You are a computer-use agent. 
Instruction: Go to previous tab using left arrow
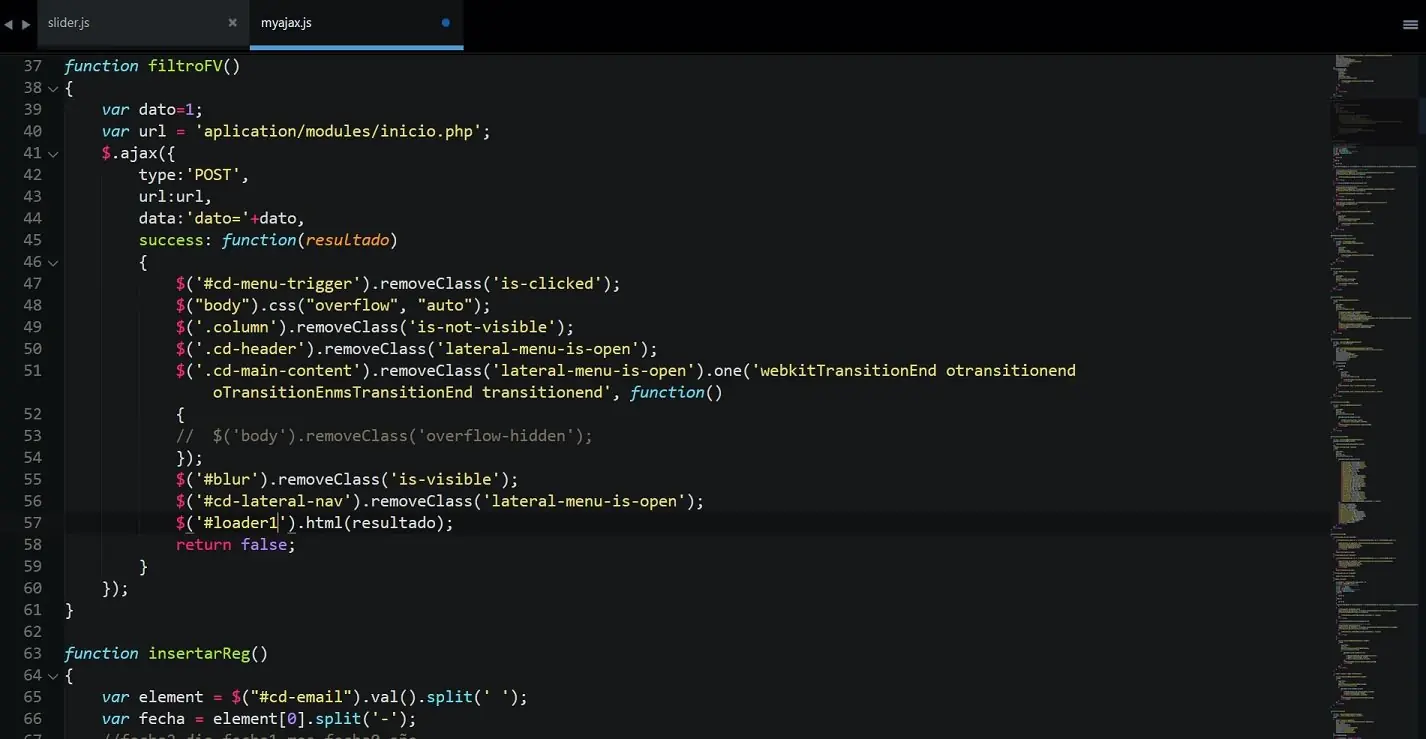point(9,24)
